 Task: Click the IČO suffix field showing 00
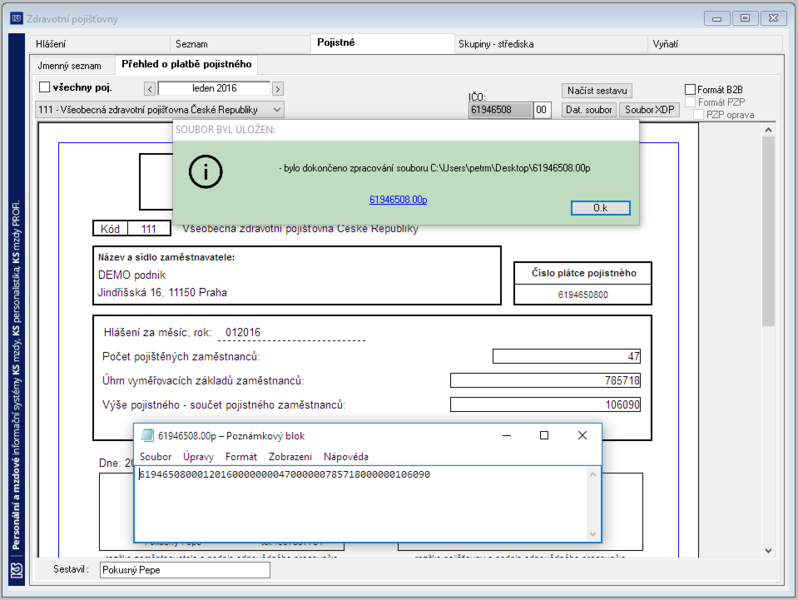(542, 110)
